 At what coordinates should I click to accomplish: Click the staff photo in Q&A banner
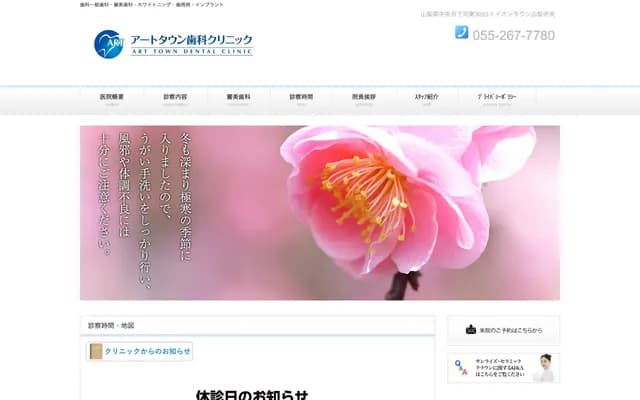pyautogui.click(x=544, y=367)
